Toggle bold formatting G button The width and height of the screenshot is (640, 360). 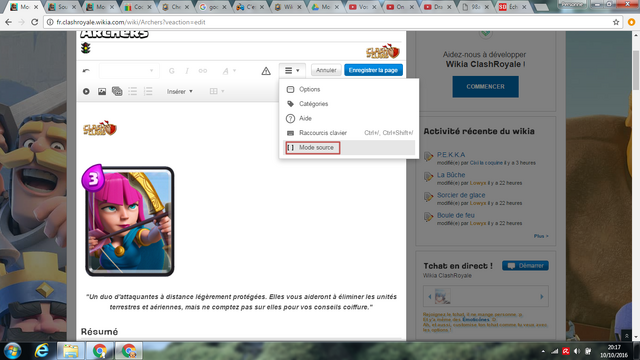pyautogui.click(x=171, y=71)
